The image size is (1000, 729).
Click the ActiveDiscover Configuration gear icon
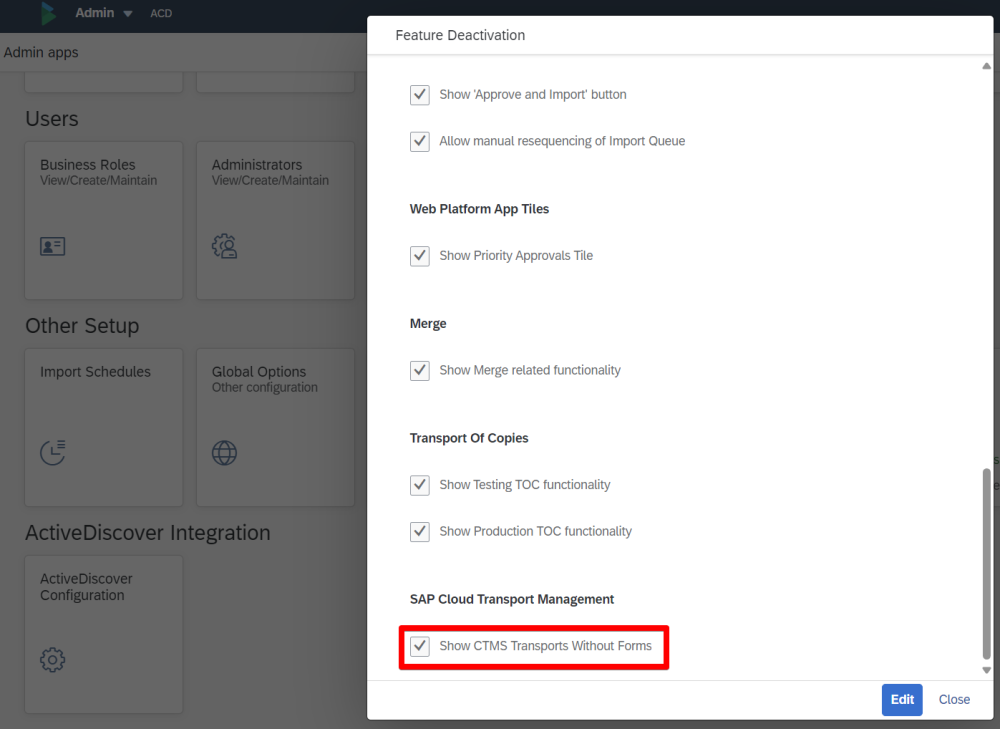[53, 659]
